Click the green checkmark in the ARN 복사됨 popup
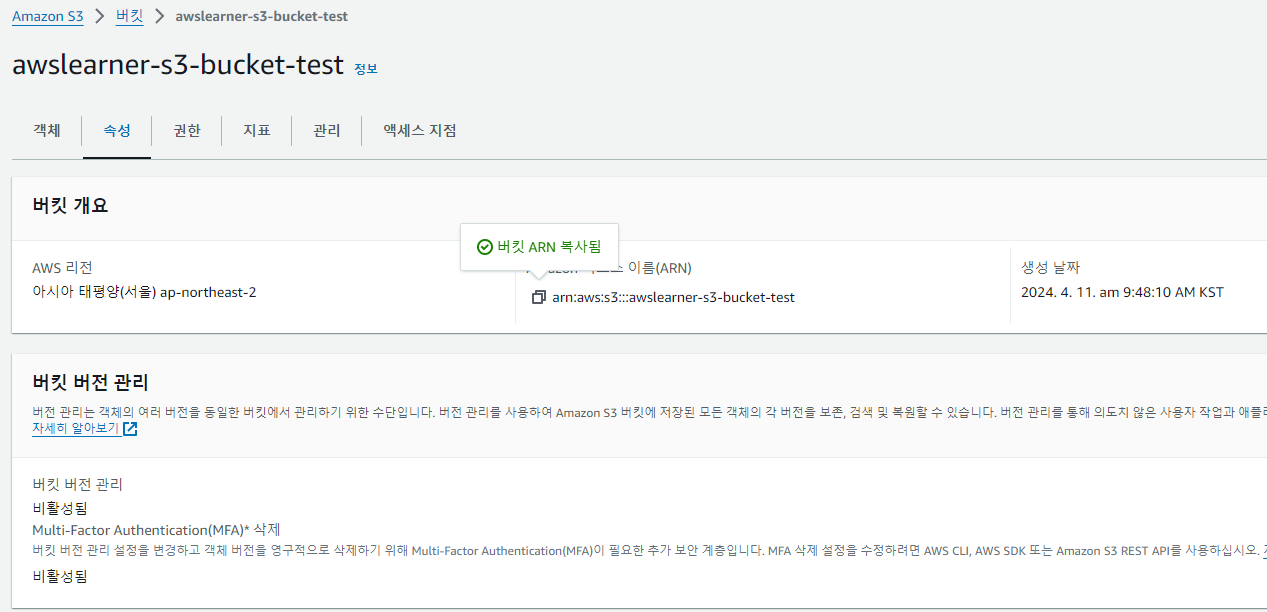The height and width of the screenshot is (612, 1267). coord(484,247)
